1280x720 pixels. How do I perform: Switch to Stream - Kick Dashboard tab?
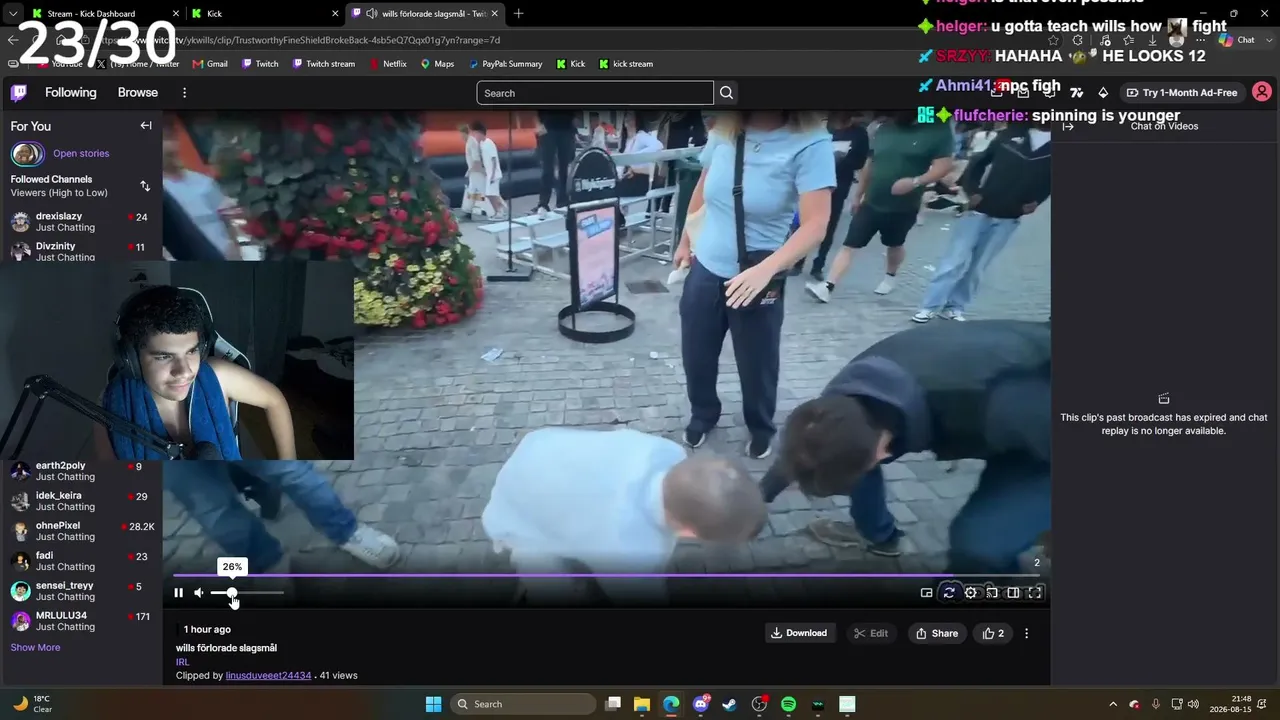(x=105, y=14)
